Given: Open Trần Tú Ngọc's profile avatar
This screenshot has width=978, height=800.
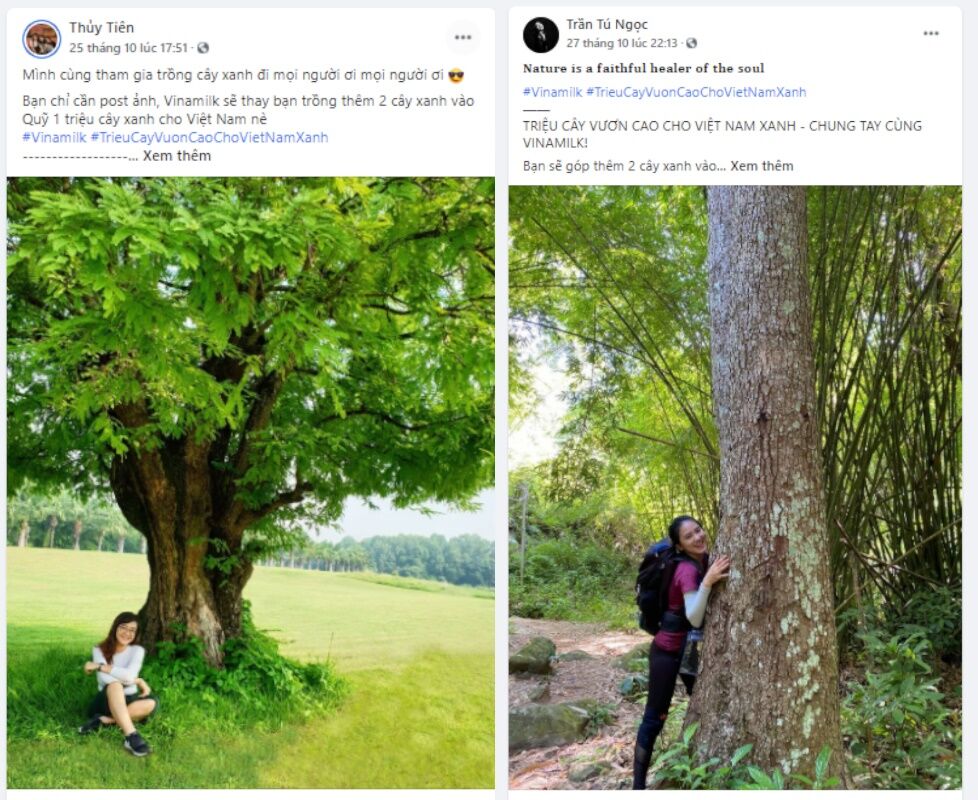Looking at the screenshot, I should pyautogui.click(x=540, y=35).
